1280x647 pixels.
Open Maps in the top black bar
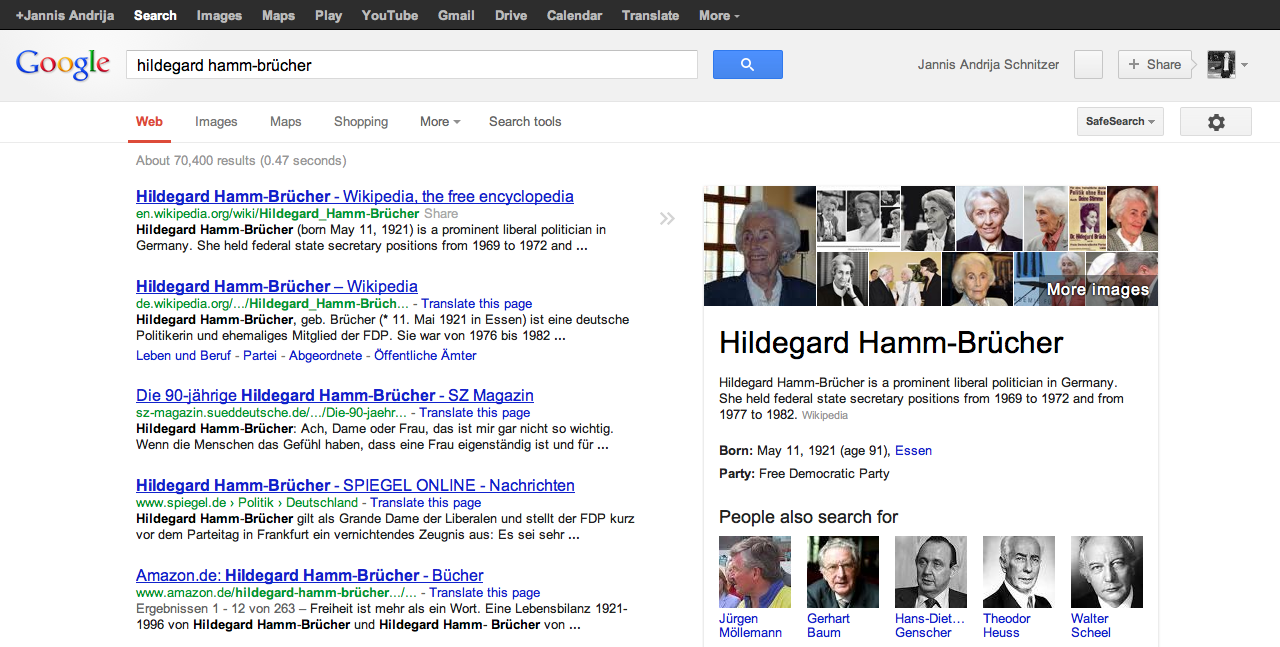coord(278,15)
